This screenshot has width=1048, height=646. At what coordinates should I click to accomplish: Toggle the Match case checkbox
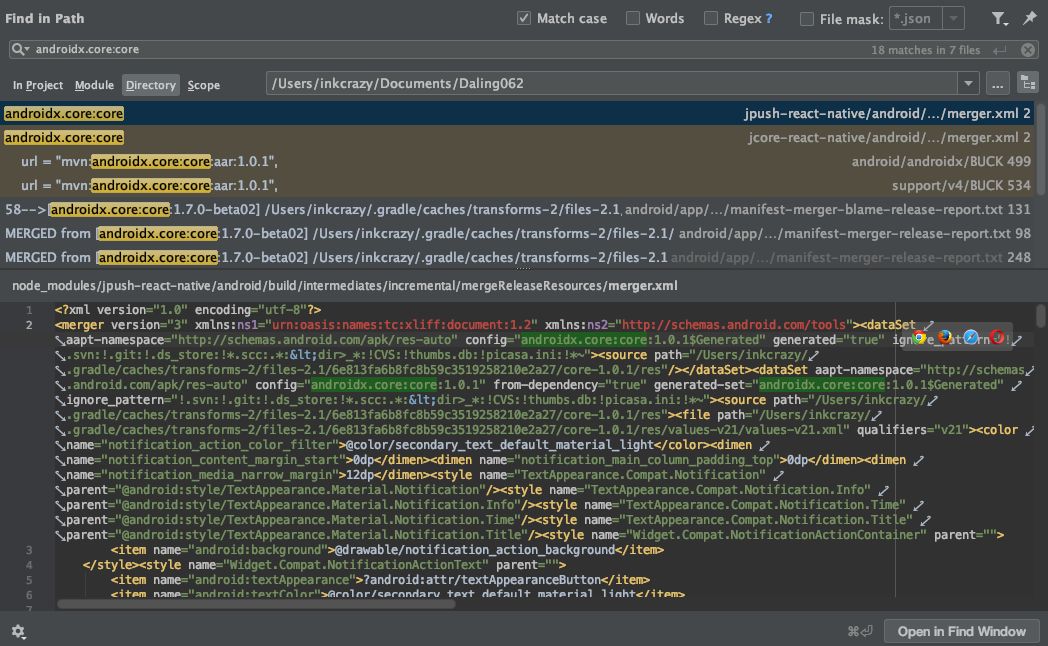click(x=524, y=18)
